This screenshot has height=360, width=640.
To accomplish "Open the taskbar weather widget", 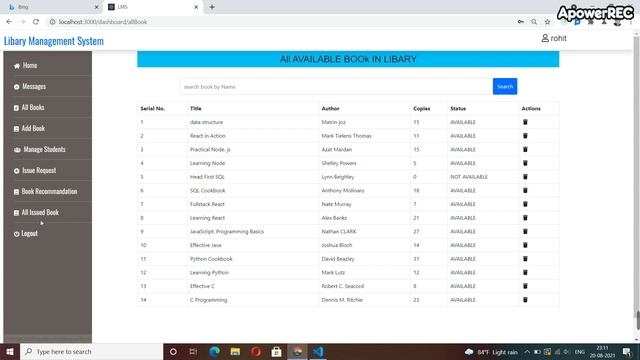I will click(x=491, y=352).
